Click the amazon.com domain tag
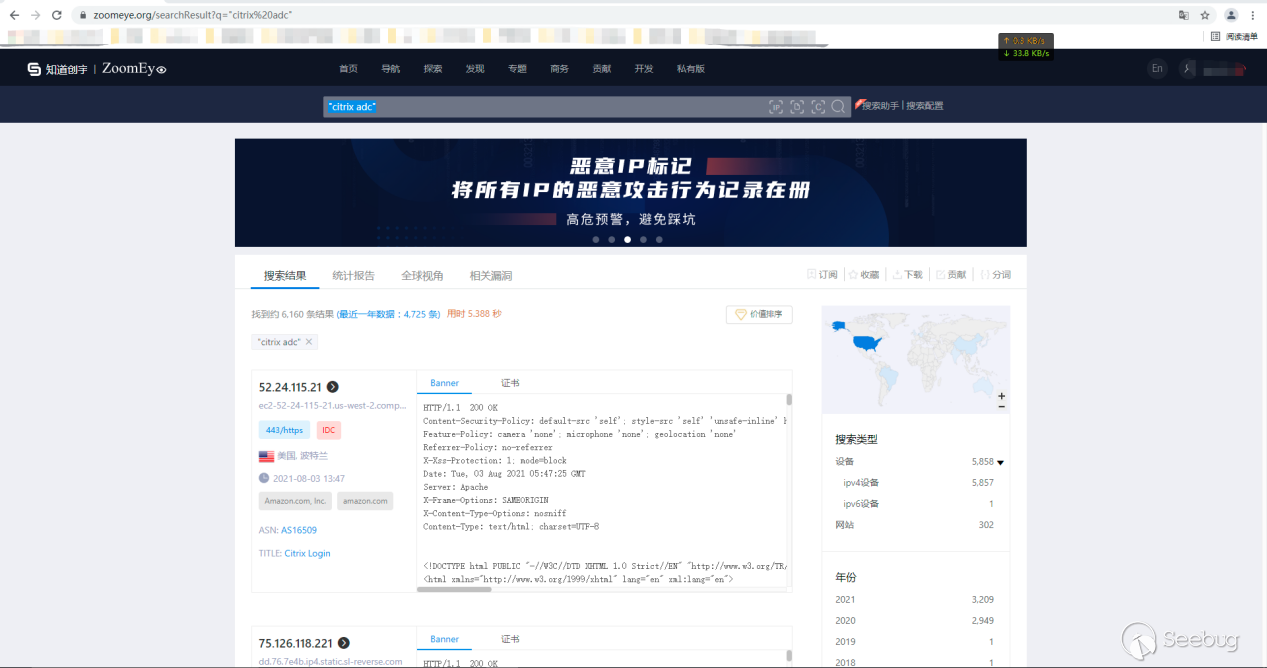The image size is (1267, 668). (365, 501)
